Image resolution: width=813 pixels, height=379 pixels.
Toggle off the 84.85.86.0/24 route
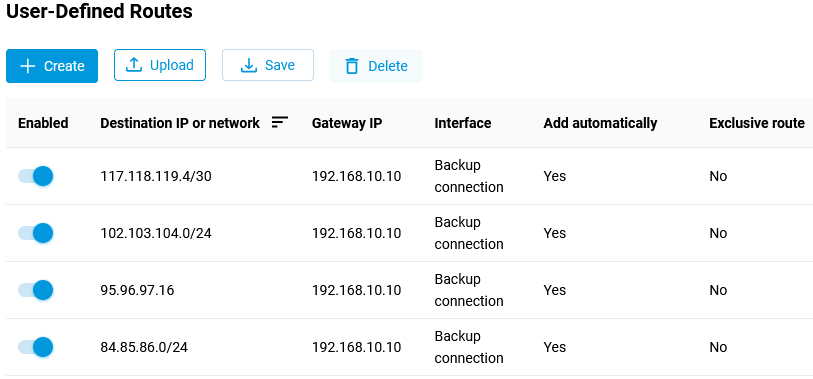36,347
